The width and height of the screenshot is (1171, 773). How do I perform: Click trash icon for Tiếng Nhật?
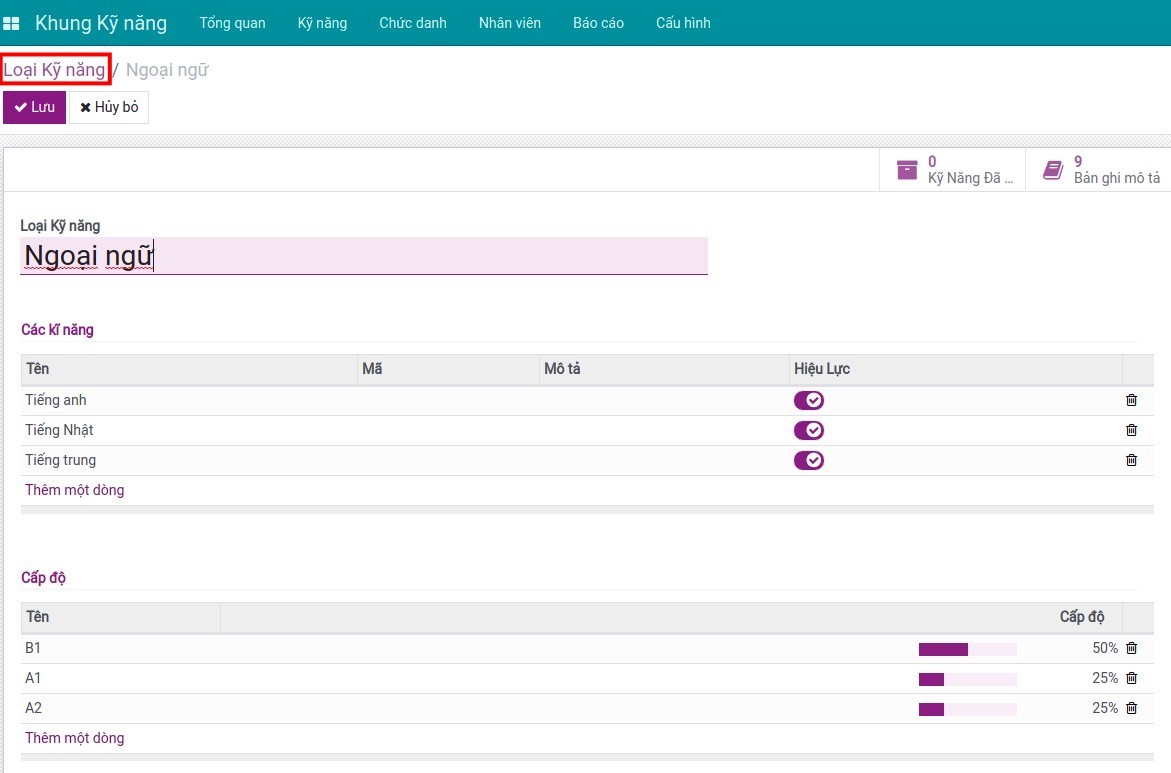pyautogui.click(x=1131, y=430)
